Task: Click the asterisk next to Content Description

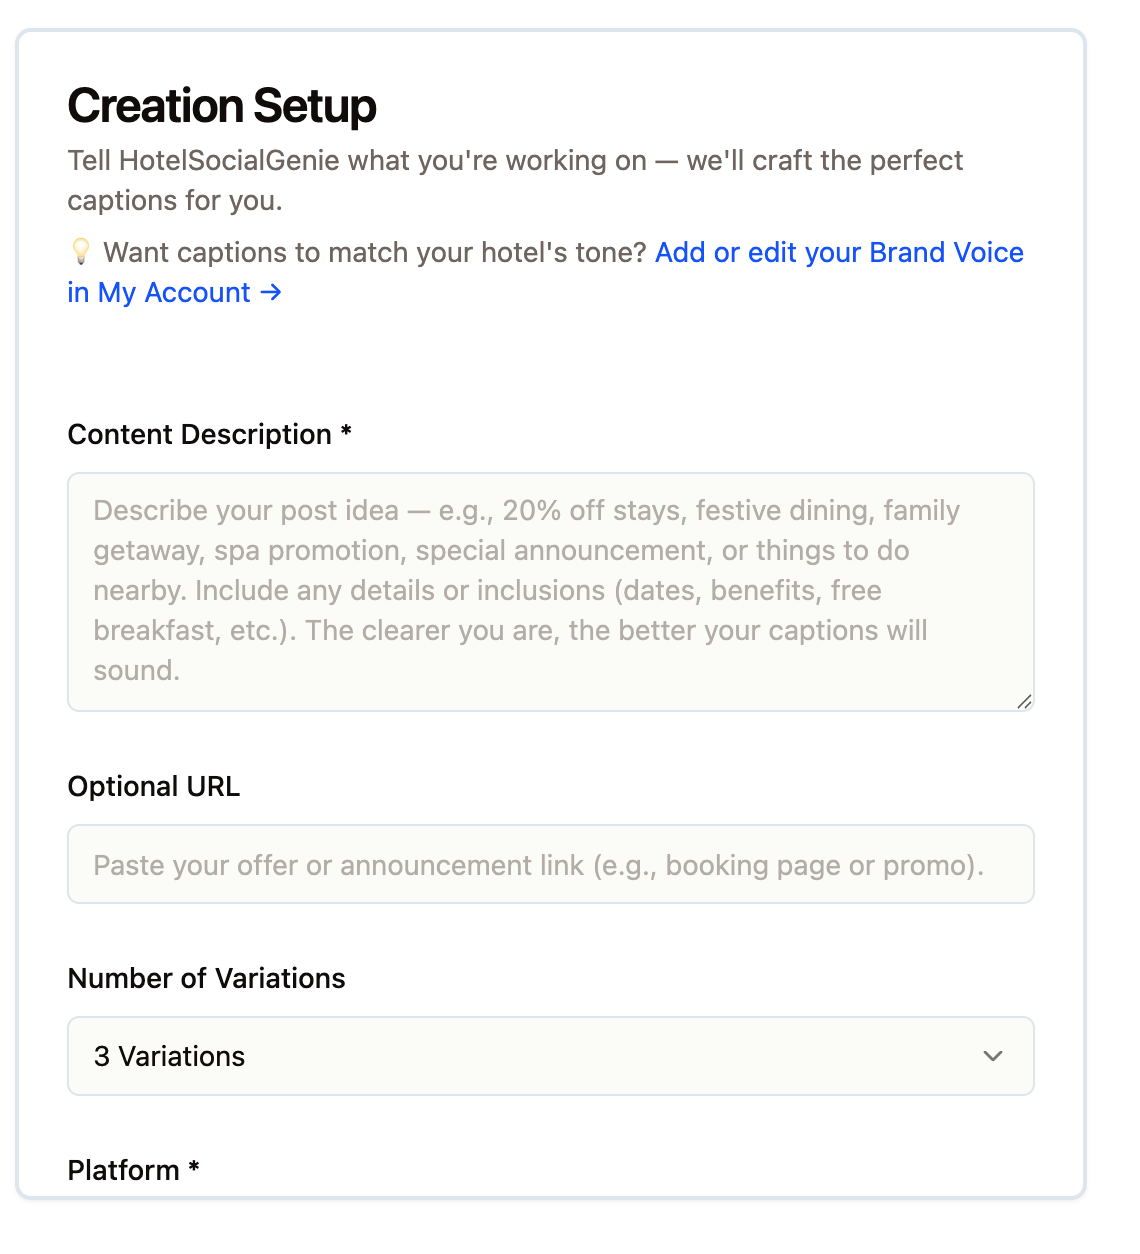Action: tap(346, 431)
